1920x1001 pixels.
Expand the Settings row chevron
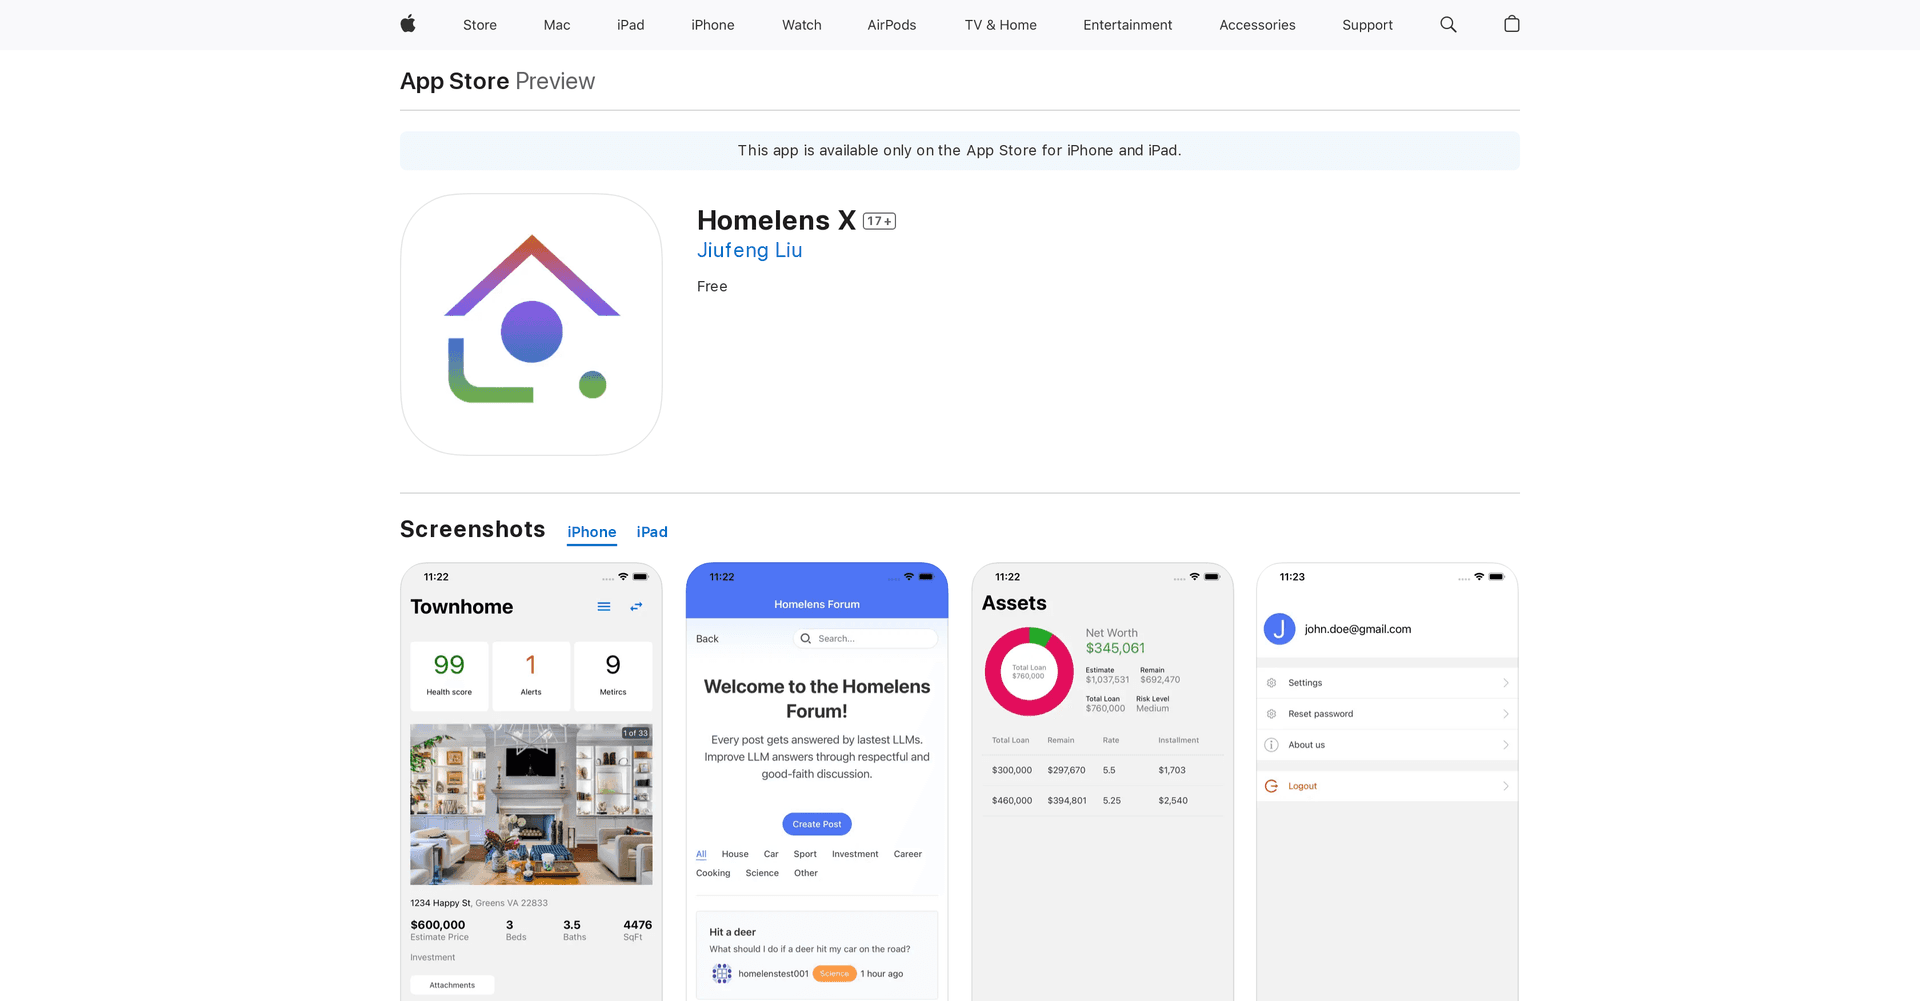click(x=1506, y=683)
